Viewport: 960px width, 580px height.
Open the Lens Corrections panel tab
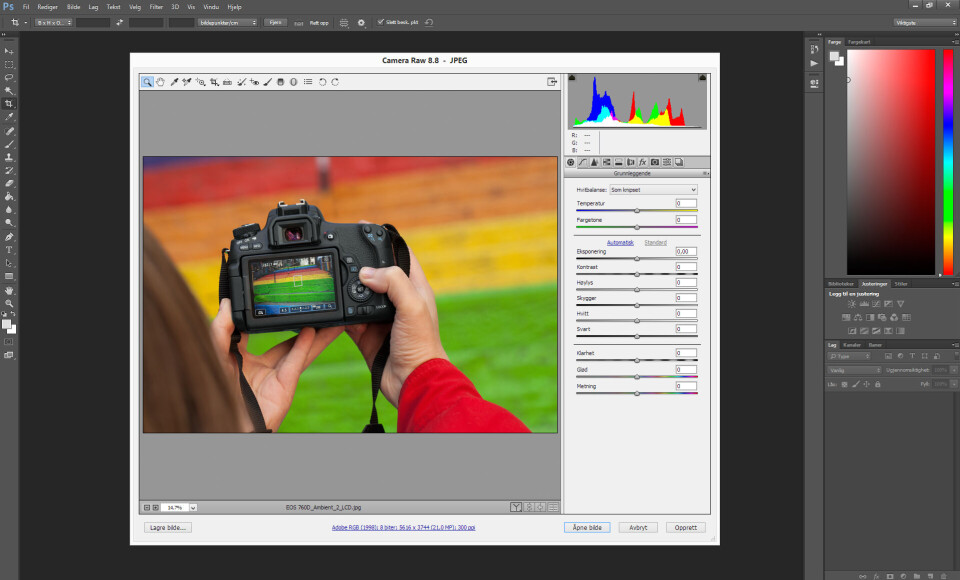click(x=631, y=162)
